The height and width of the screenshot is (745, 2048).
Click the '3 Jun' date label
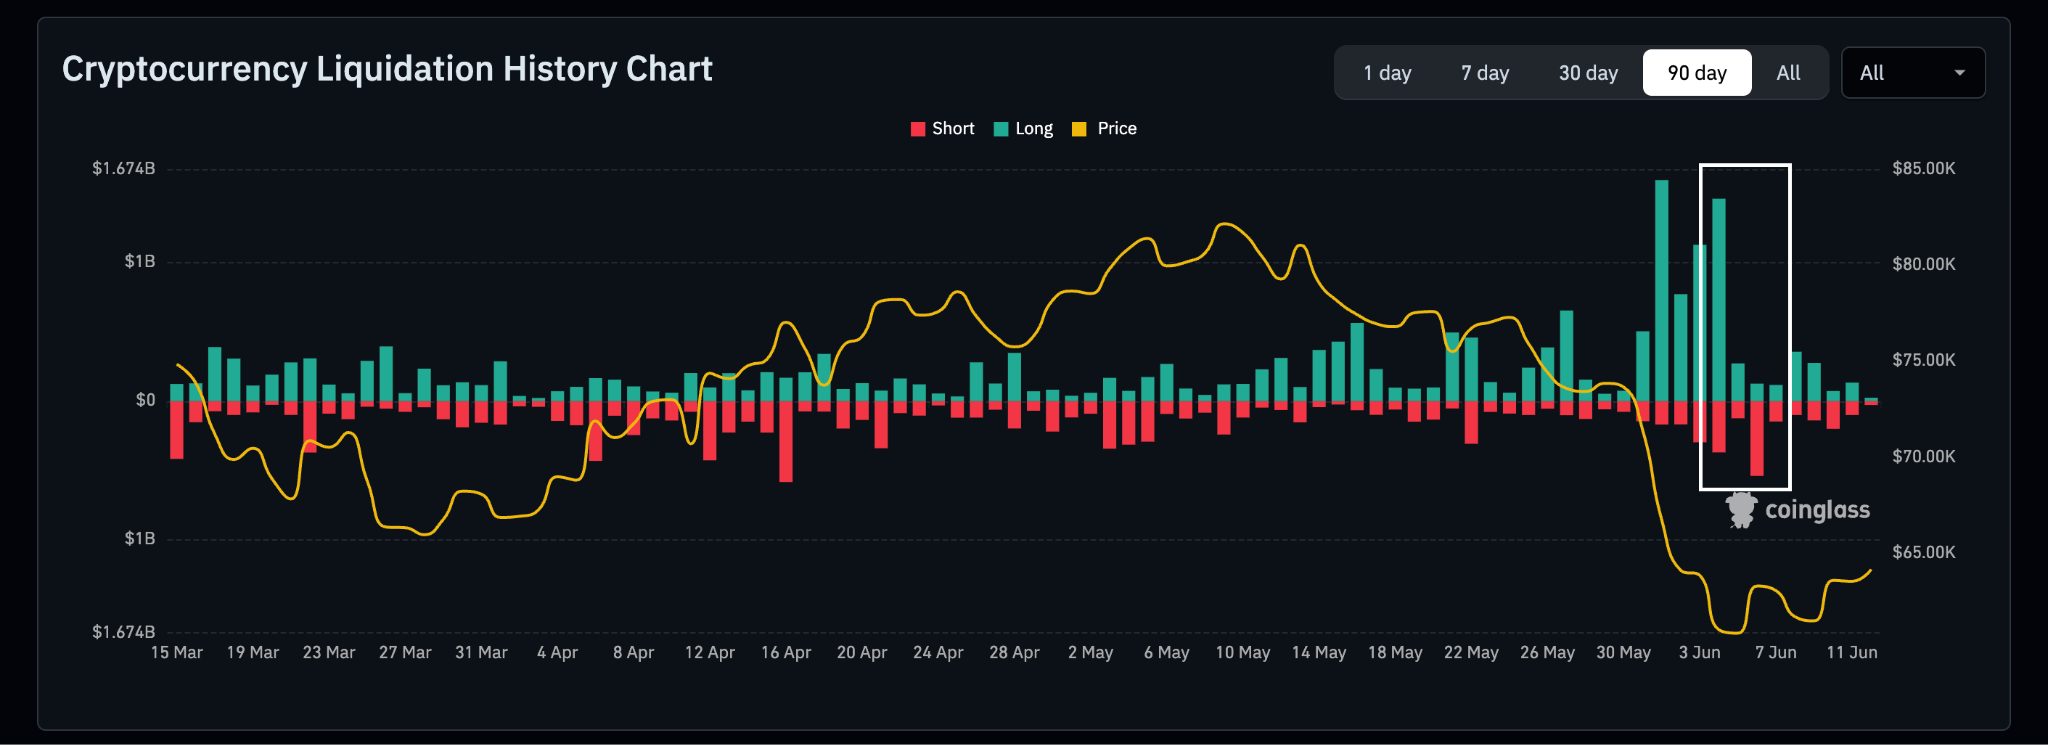1700,652
